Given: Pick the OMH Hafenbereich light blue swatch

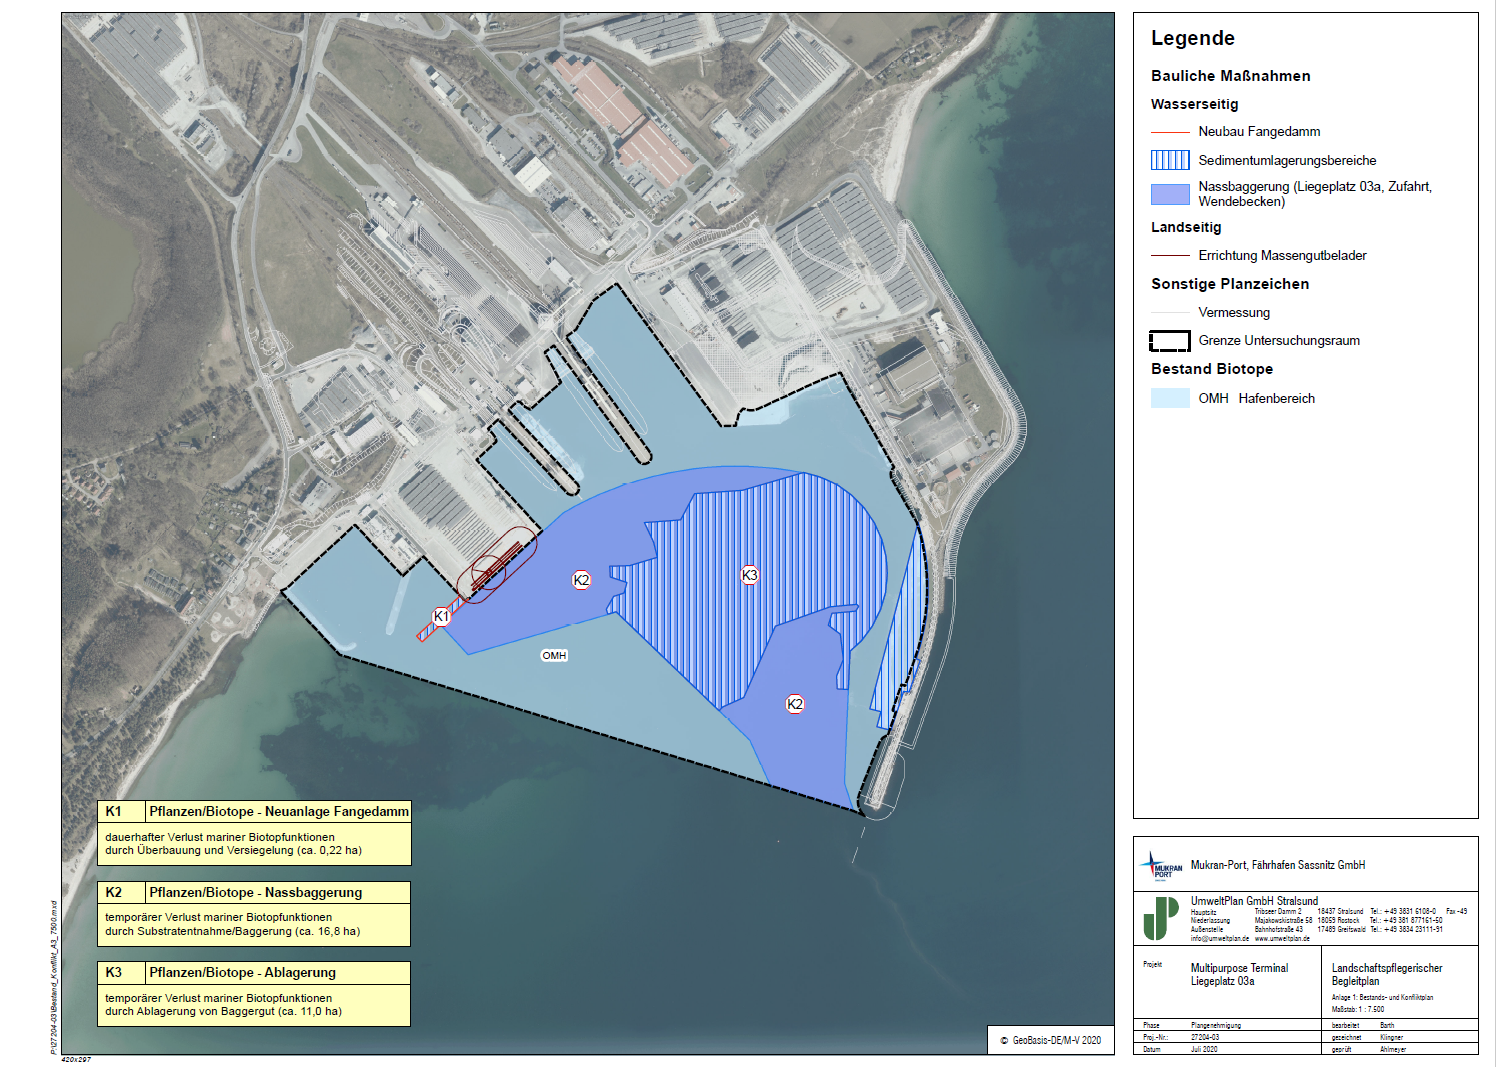Looking at the screenshot, I should click(1169, 398).
